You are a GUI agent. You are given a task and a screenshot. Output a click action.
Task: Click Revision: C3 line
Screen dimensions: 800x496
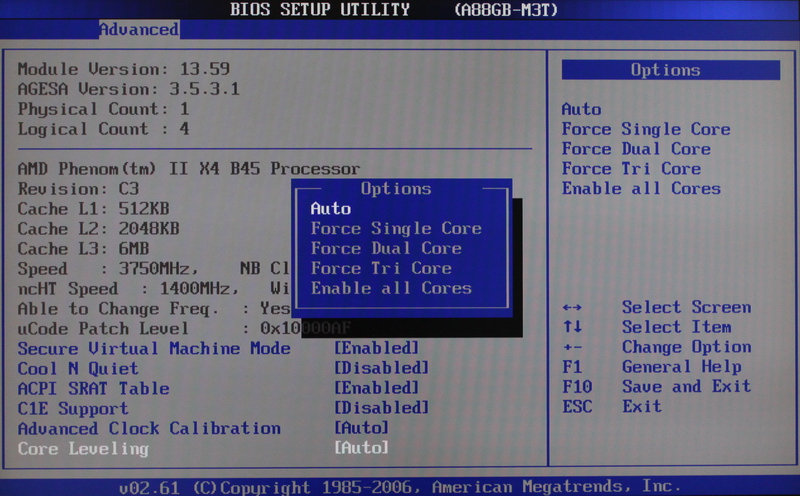(78, 189)
